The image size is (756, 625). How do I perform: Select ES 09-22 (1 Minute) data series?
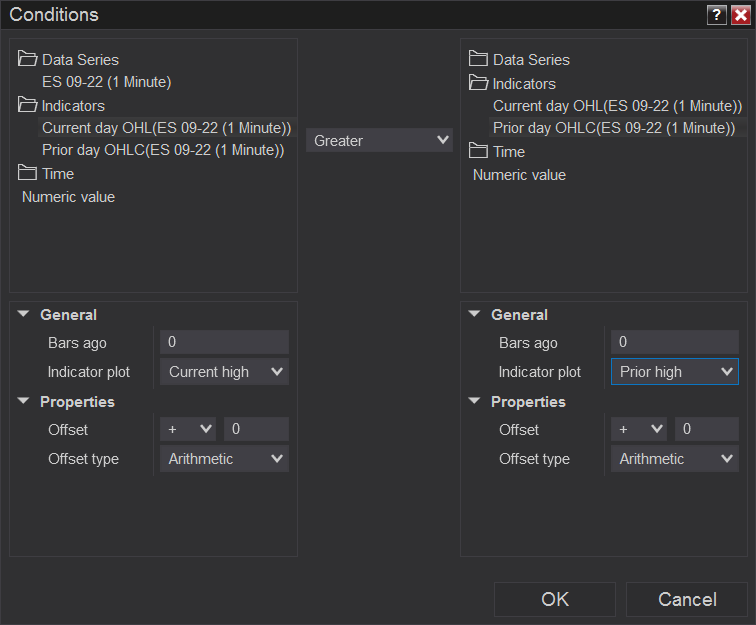[106, 82]
